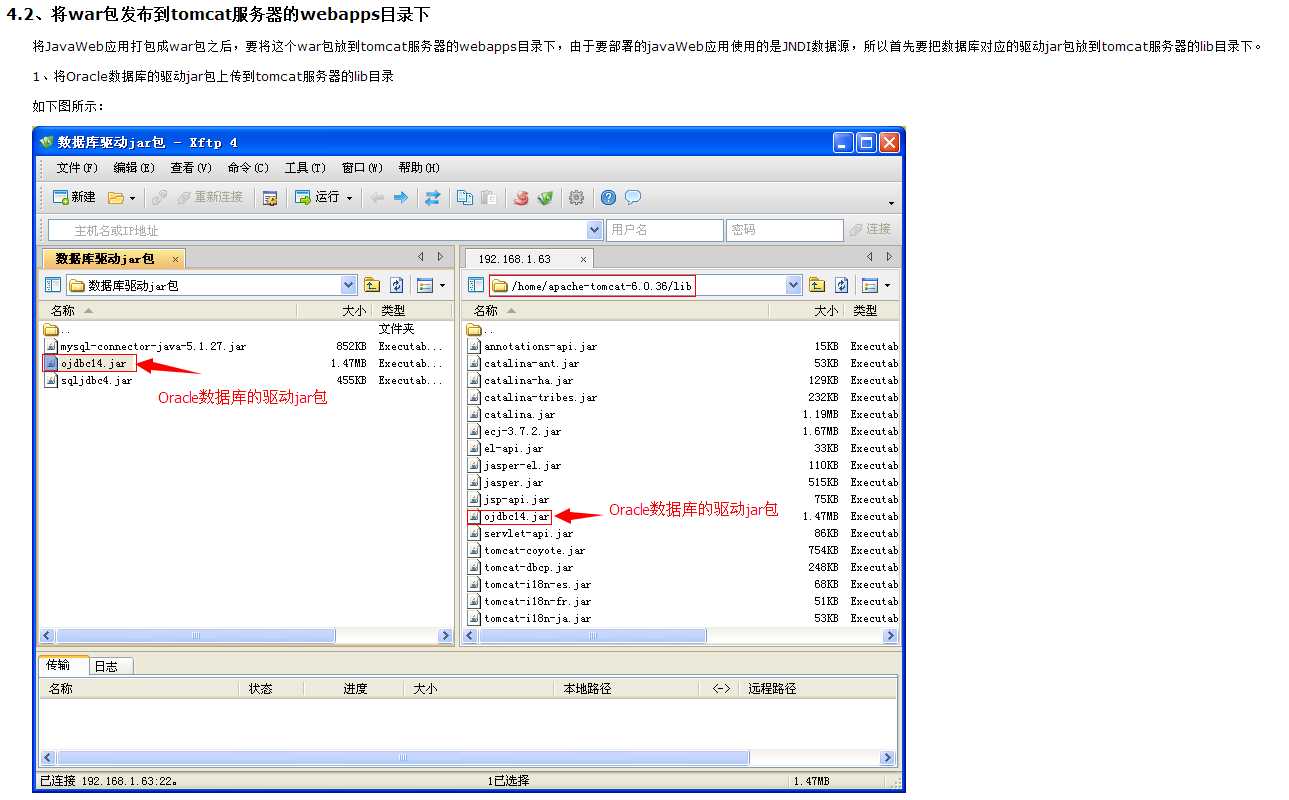Go up one folder in remote pane
Screen dimensions: 1289x800
tap(817, 285)
